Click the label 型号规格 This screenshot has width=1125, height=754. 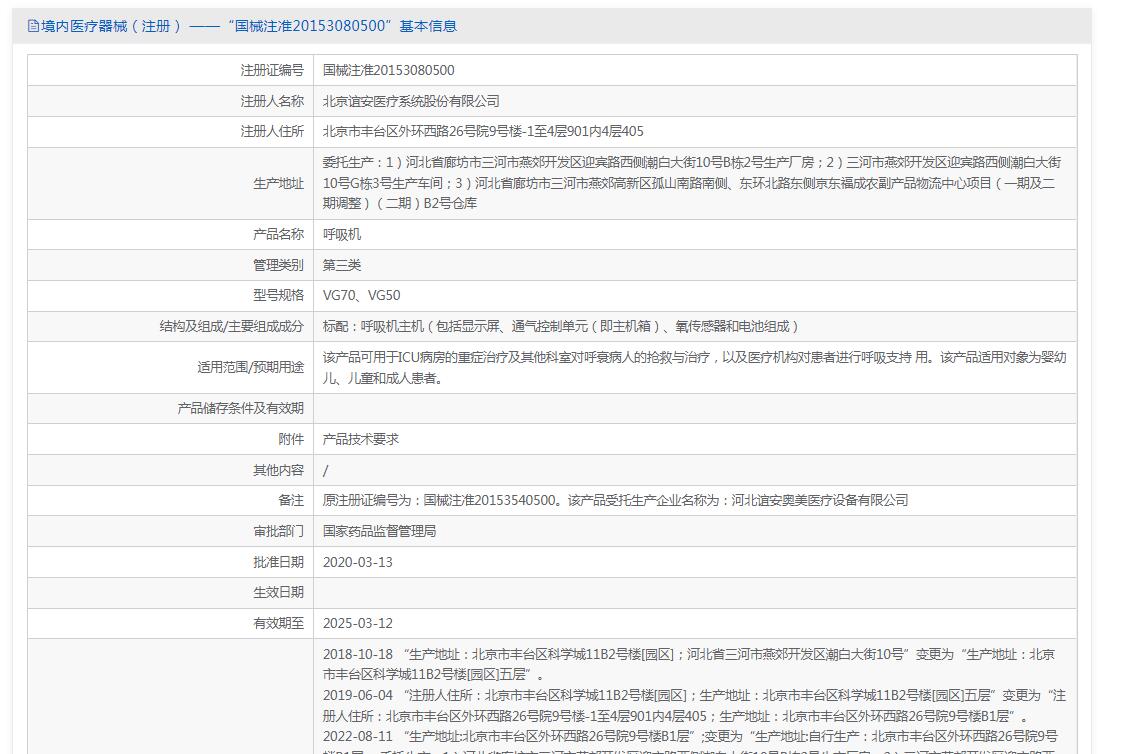pyautogui.click(x=278, y=296)
